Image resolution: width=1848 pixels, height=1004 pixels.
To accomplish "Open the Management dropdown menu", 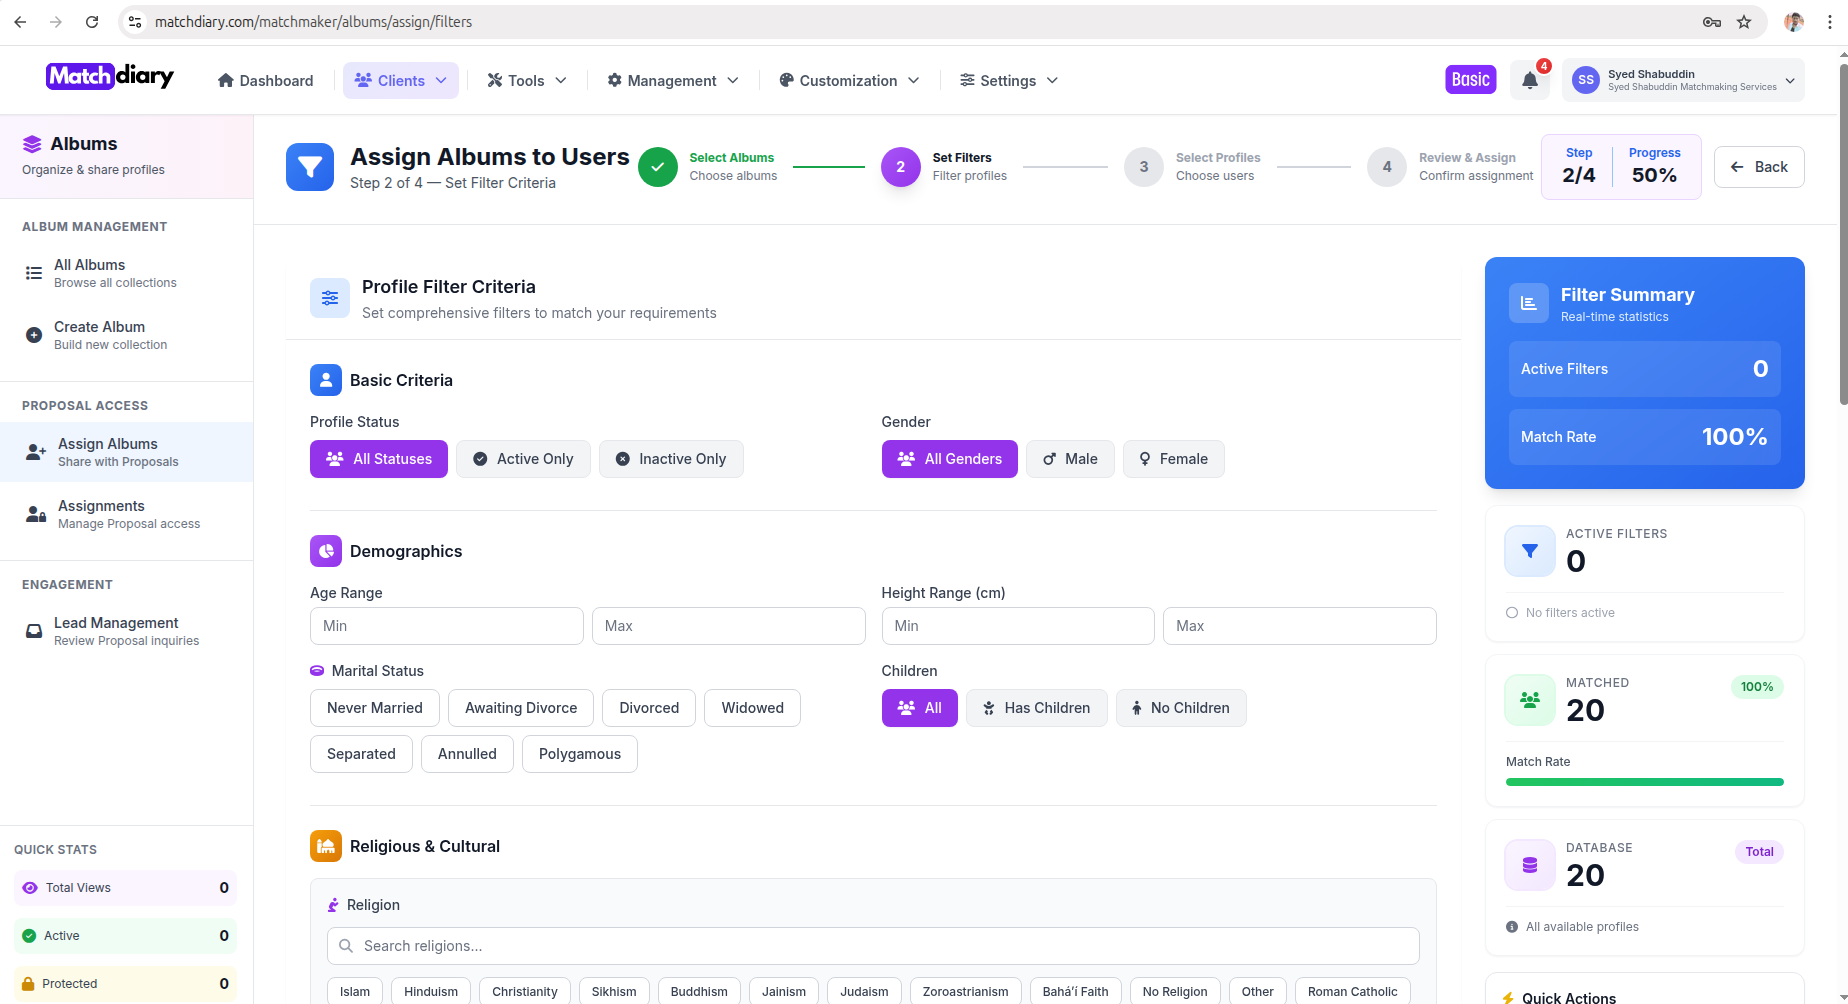I will tap(673, 81).
